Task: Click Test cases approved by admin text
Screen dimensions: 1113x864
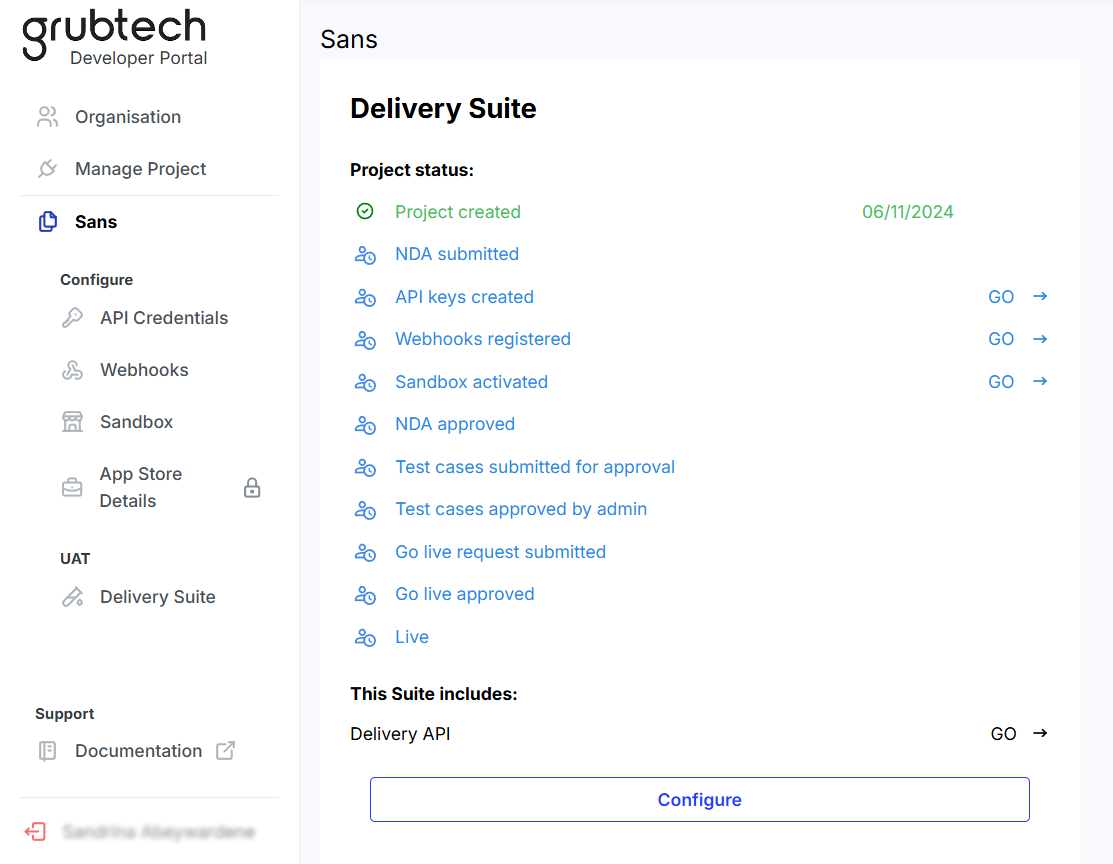Action: [x=521, y=509]
